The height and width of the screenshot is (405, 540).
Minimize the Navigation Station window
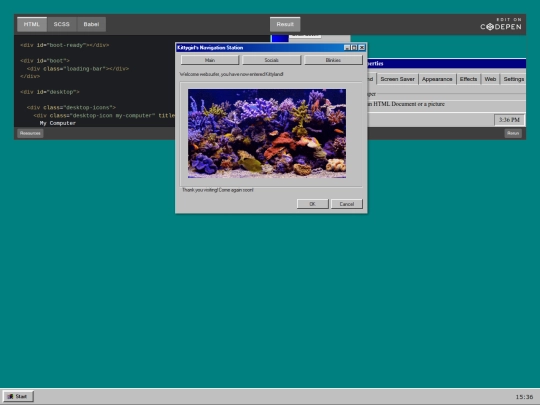[x=347, y=48]
